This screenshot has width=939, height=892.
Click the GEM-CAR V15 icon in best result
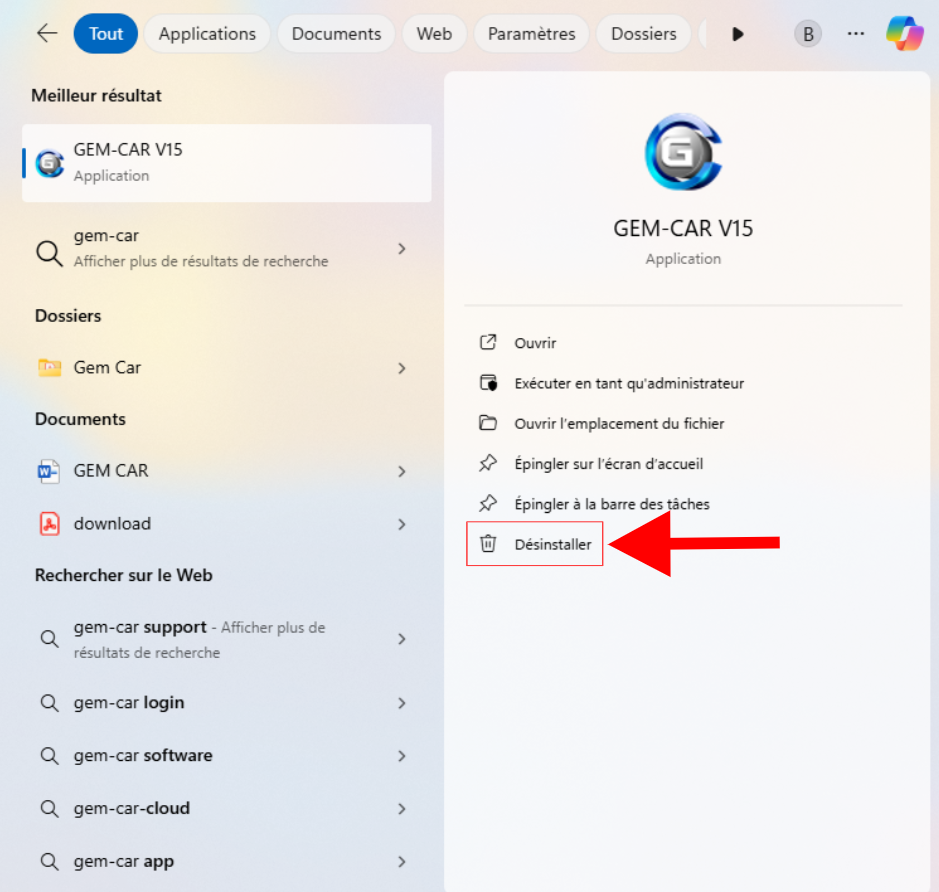tap(50, 163)
